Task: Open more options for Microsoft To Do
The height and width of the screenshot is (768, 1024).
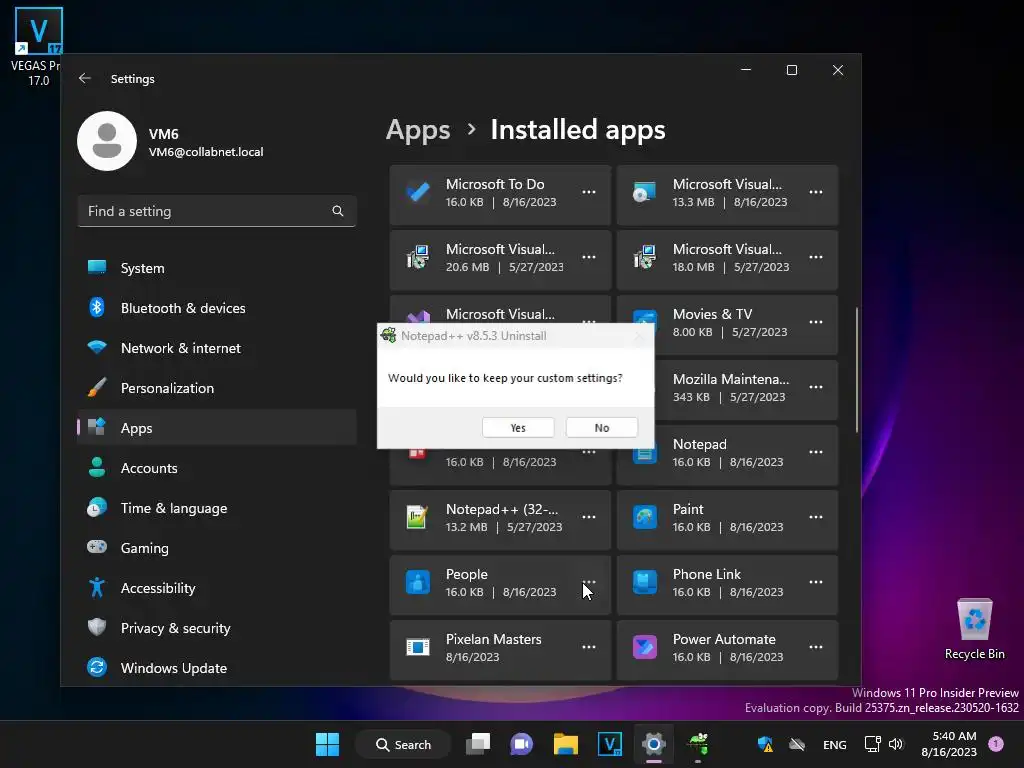Action: 588,192
